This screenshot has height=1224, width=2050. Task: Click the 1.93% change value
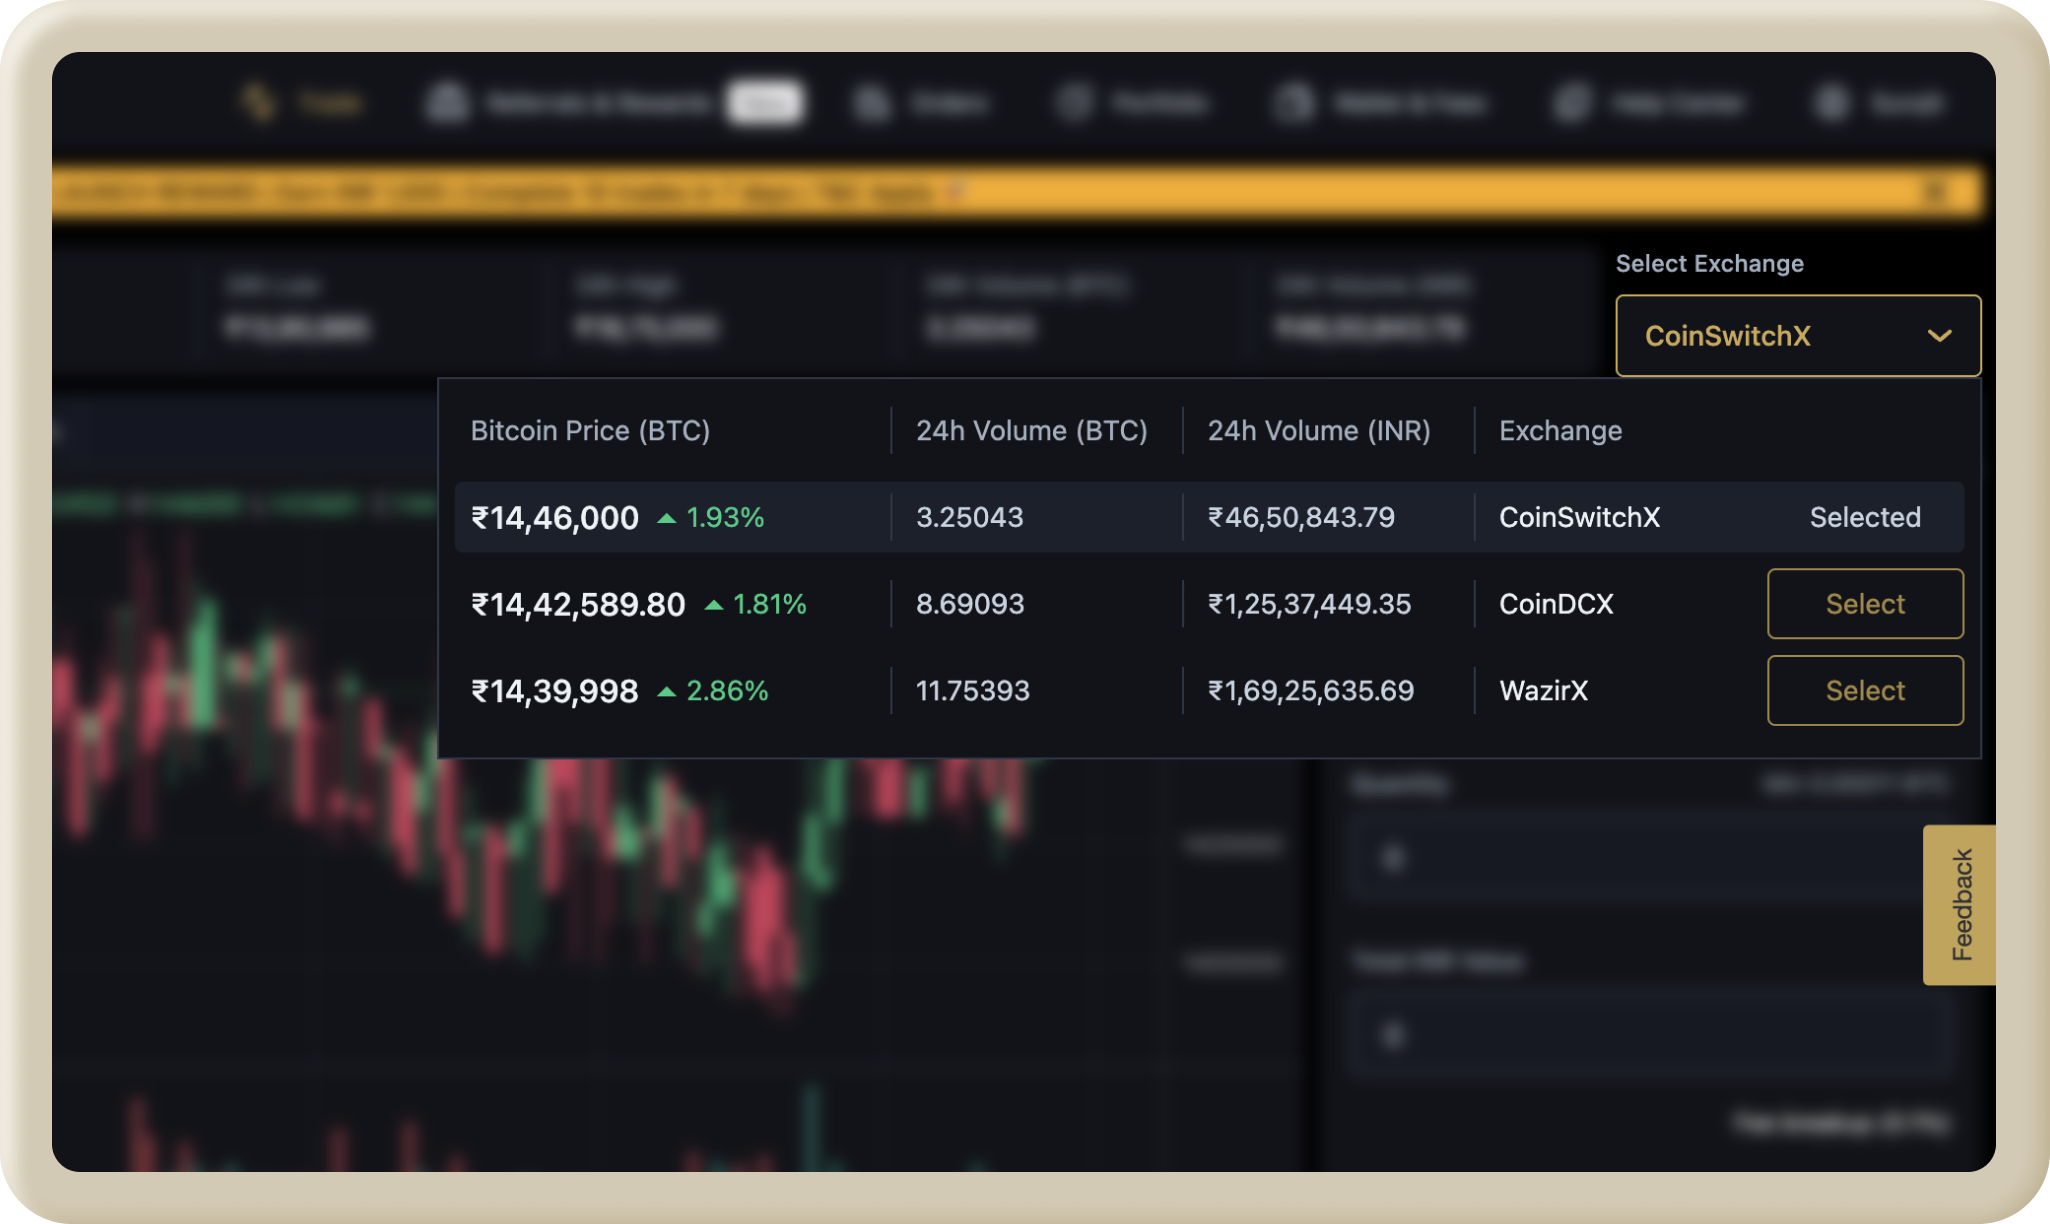pos(725,518)
